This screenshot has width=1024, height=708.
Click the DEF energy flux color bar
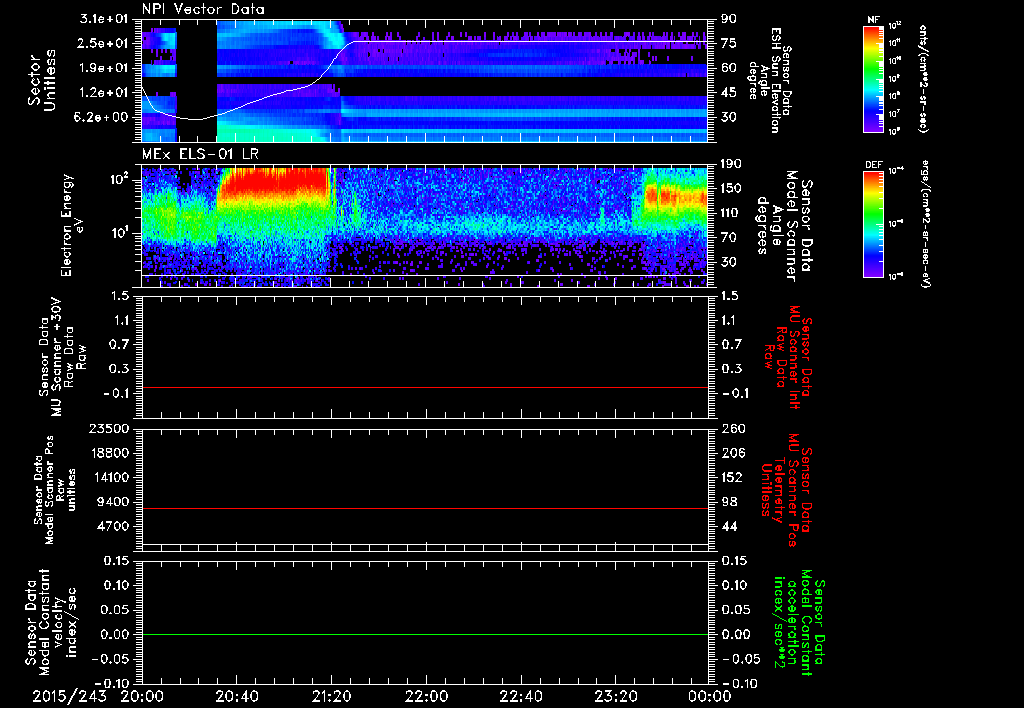(x=873, y=224)
